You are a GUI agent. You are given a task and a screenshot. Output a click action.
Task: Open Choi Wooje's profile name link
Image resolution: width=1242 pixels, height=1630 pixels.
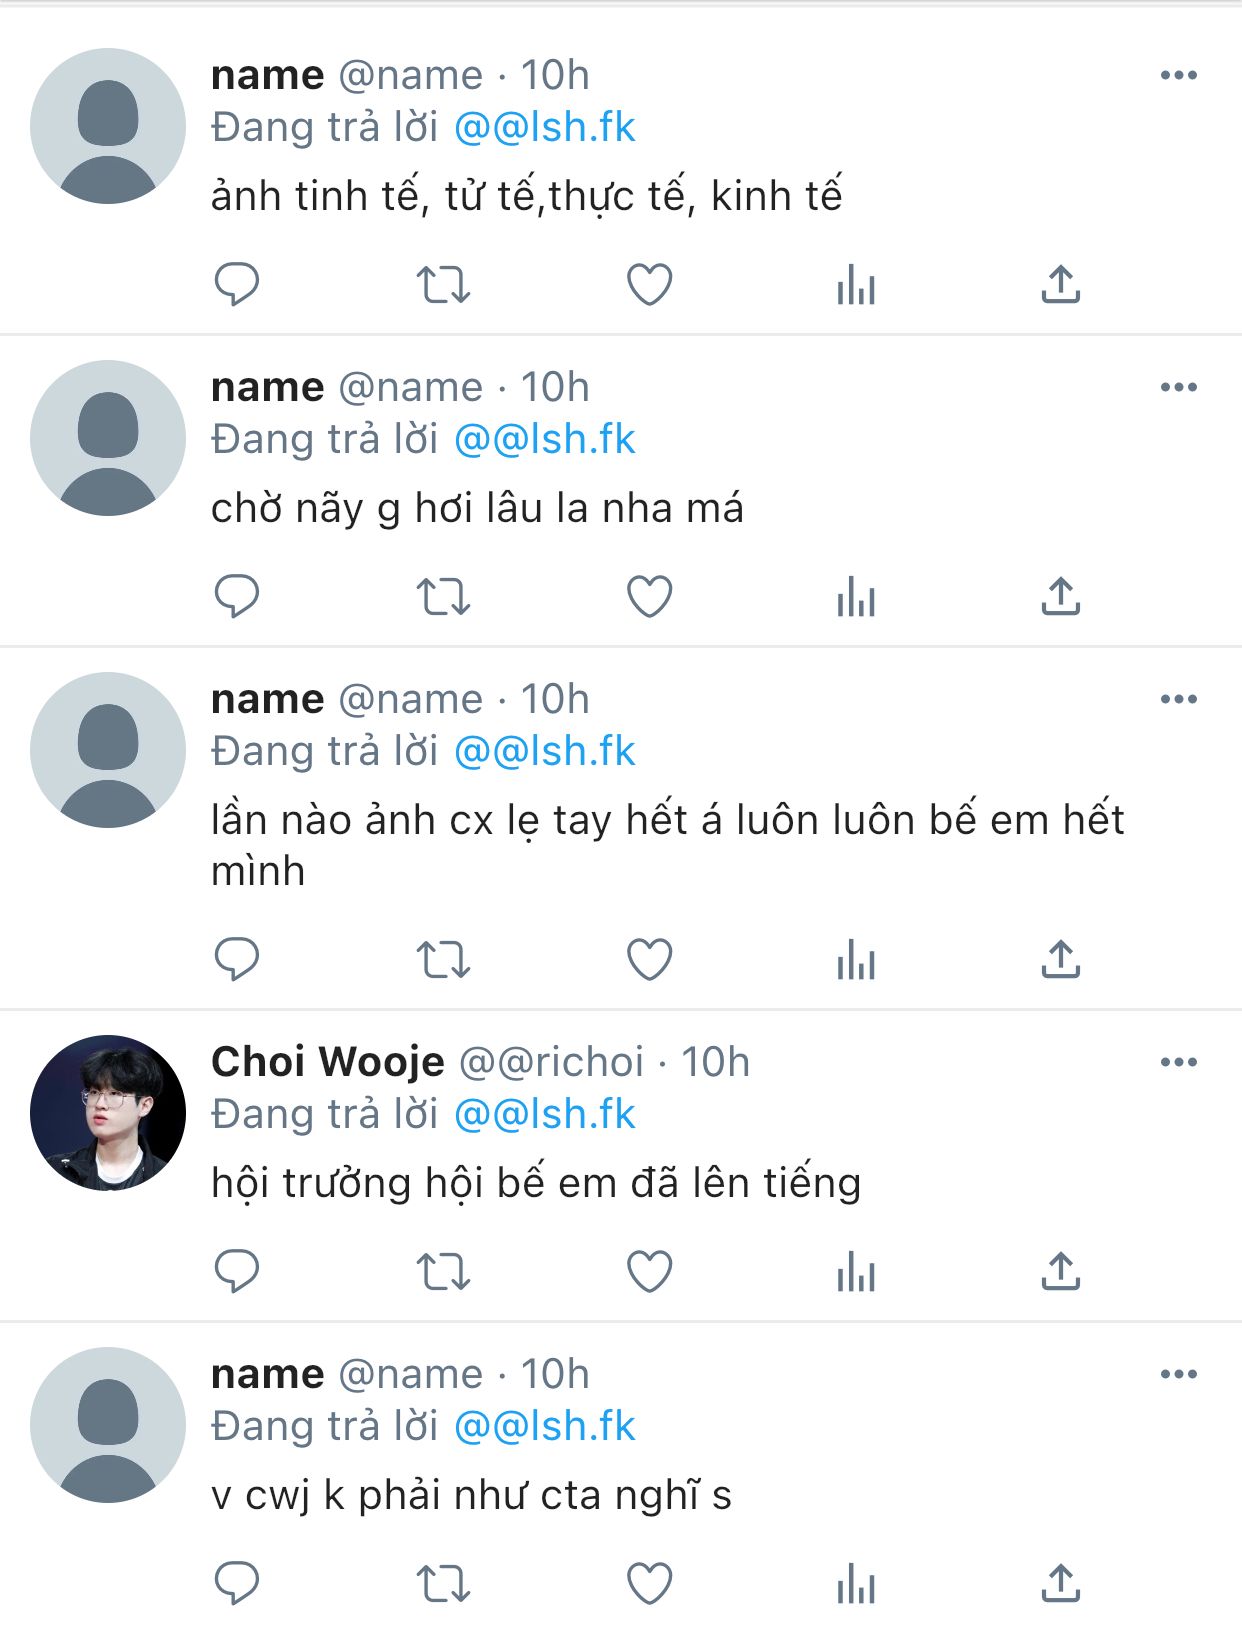328,1062
